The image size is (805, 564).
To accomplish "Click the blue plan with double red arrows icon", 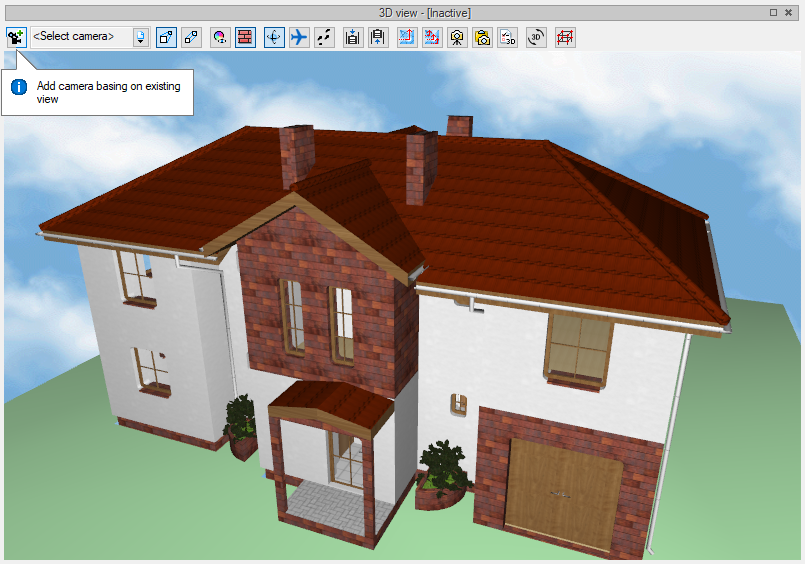I will [x=432, y=37].
